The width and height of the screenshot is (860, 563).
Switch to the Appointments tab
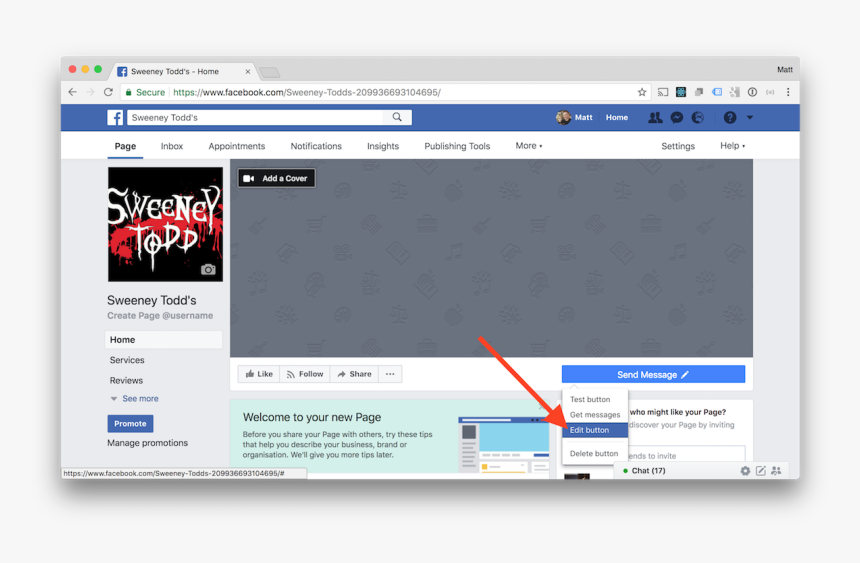point(236,146)
